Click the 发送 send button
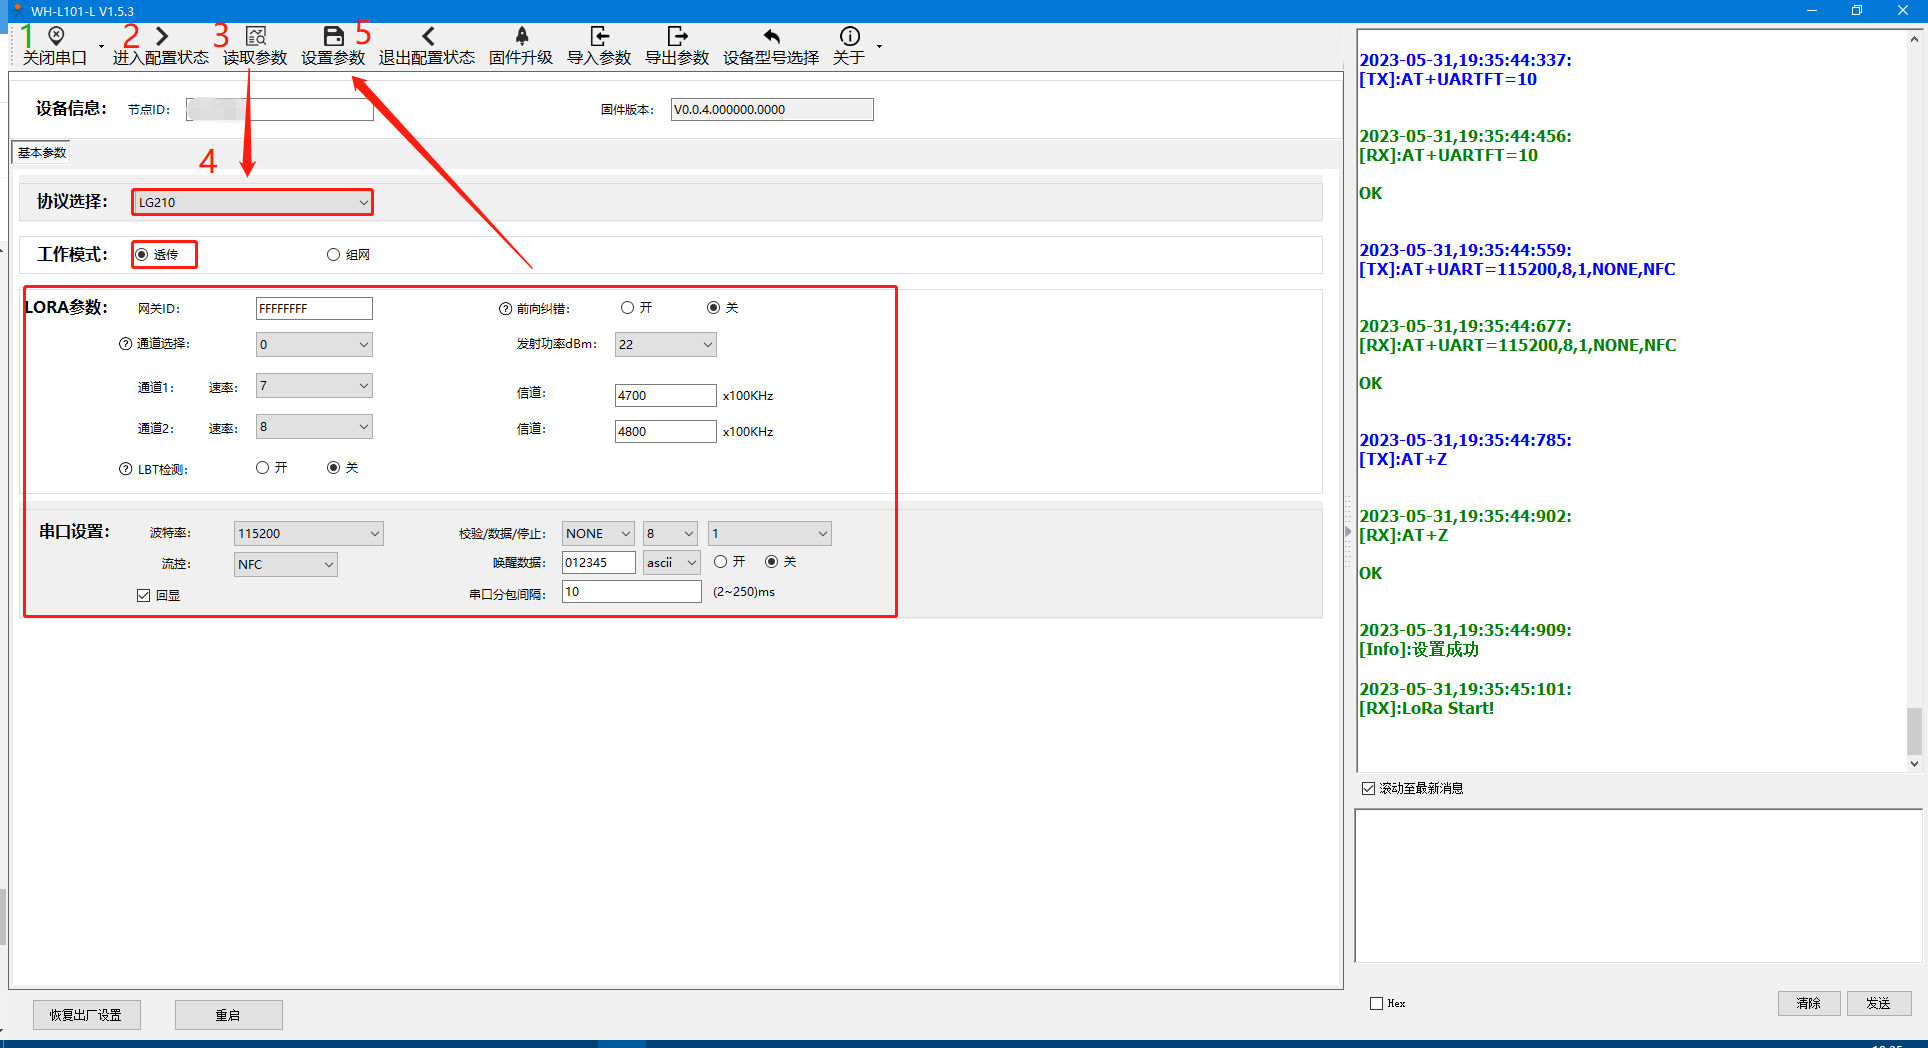Image resolution: width=1928 pixels, height=1048 pixels. click(1878, 1003)
